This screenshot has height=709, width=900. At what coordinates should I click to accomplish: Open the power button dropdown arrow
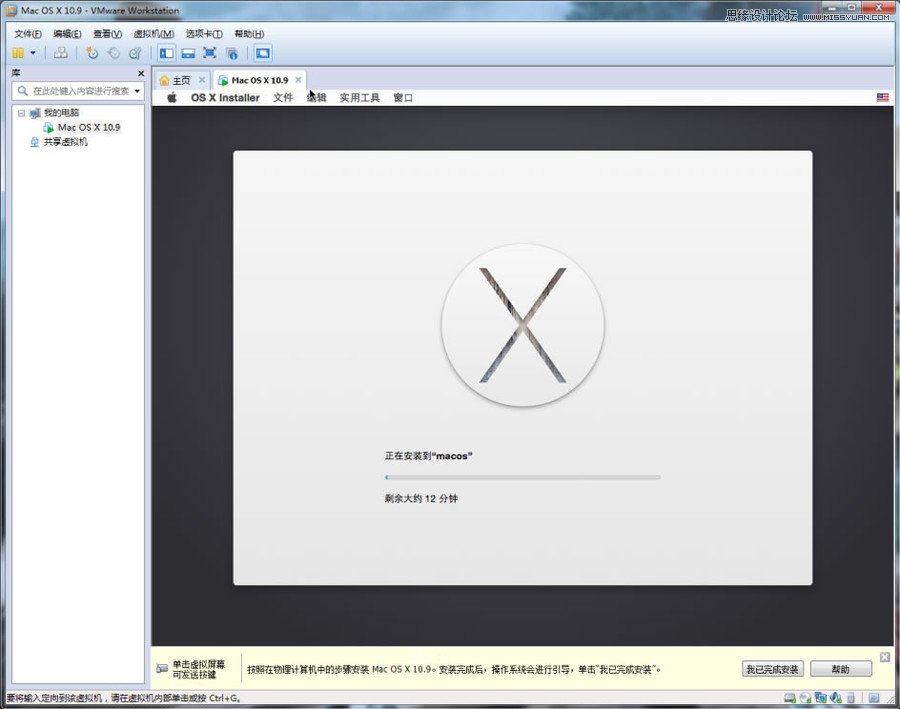click(x=32, y=53)
